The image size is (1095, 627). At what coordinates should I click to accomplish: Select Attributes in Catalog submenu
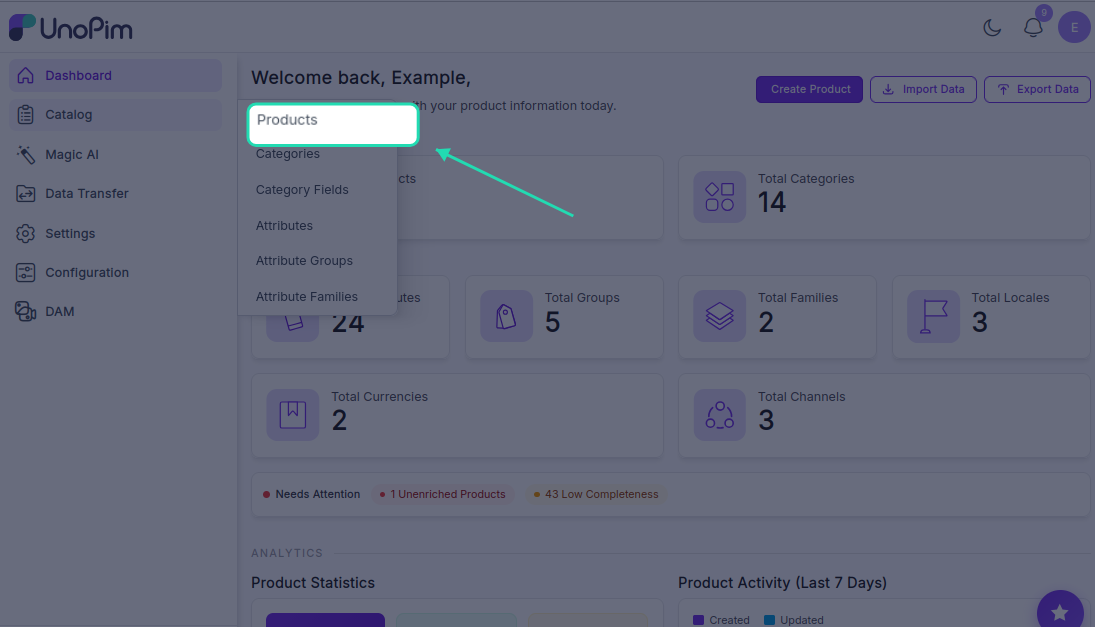[x=284, y=226]
